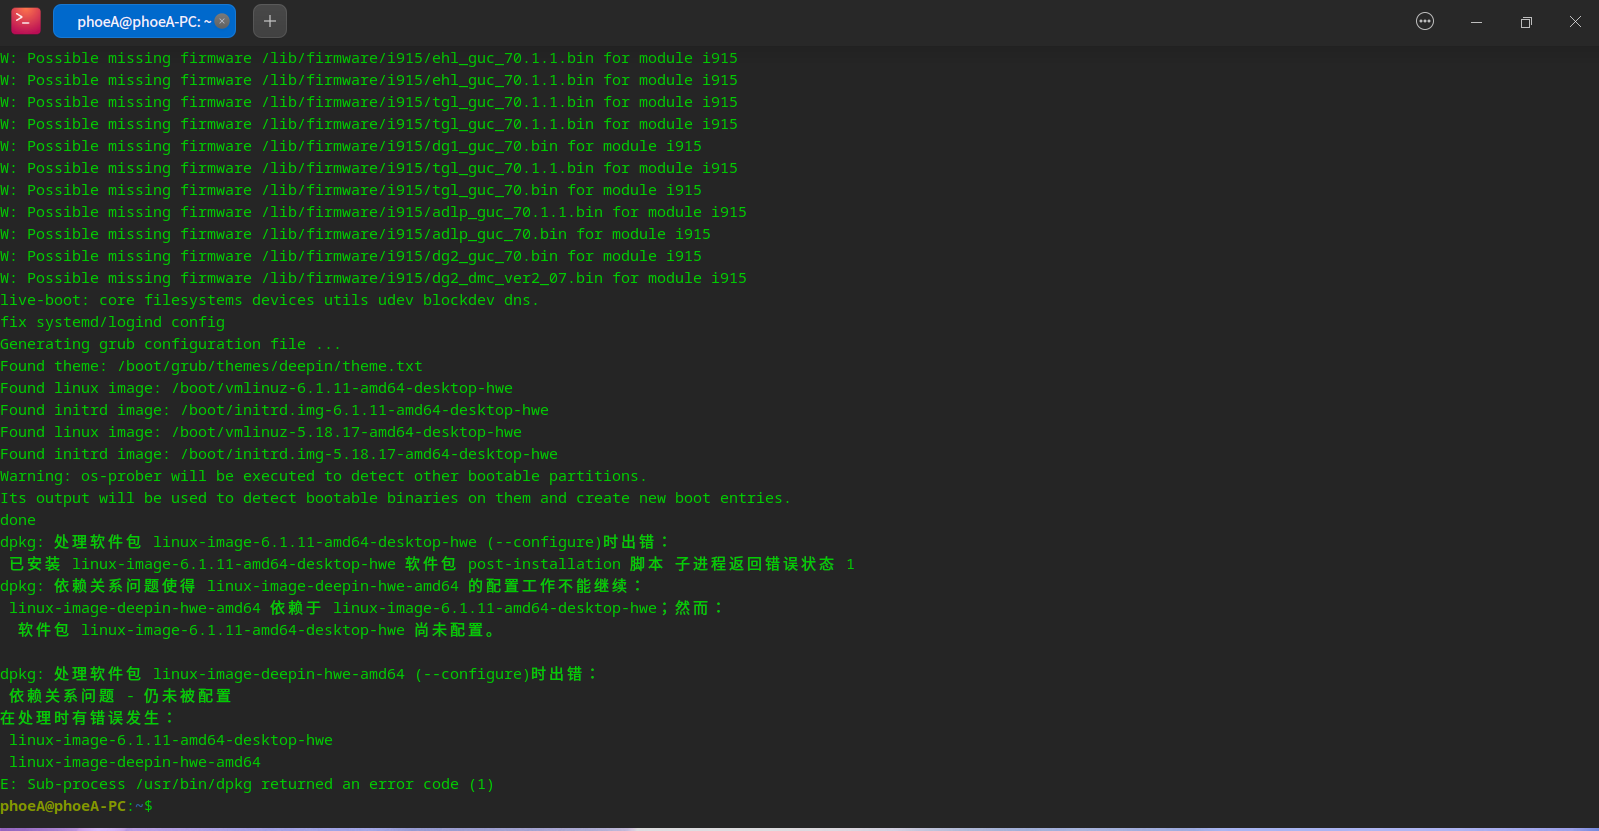Click the dg1_guc_70.bin missing firmware line
Image resolution: width=1599 pixels, height=831 pixels.
click(x=351, y=146)
